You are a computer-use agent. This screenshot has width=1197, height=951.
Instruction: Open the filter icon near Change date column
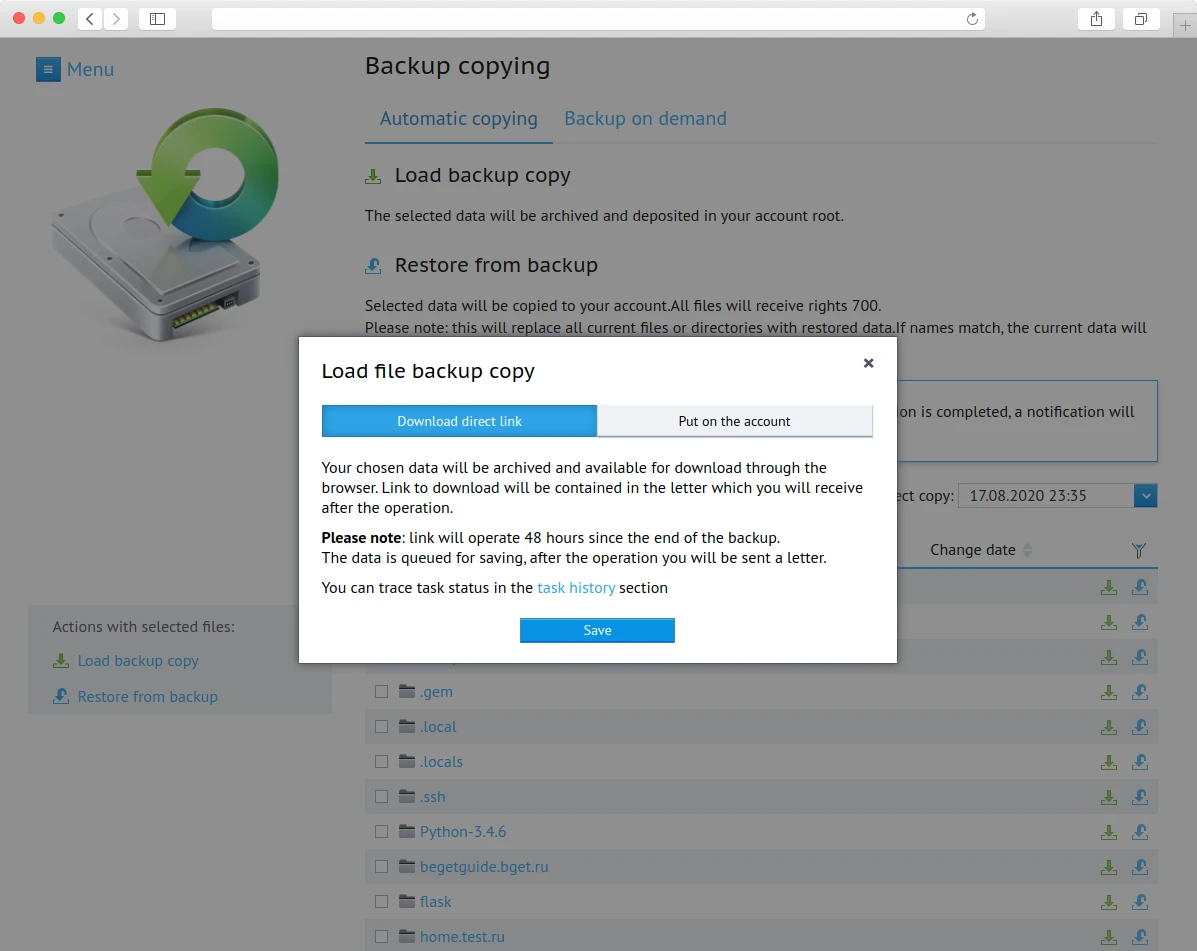click(1138, 549)
